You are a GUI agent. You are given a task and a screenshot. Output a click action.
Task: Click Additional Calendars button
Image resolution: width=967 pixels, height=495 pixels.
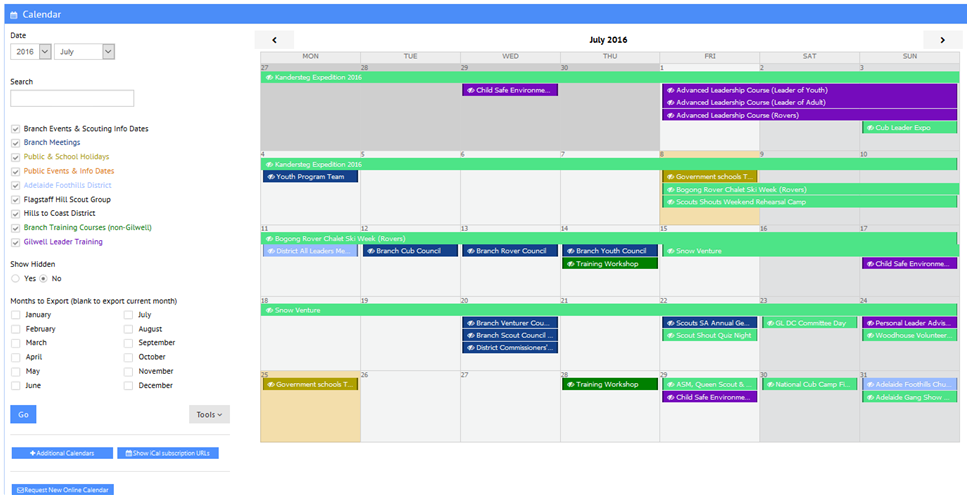pyautogui.click(x=62, y=453)
